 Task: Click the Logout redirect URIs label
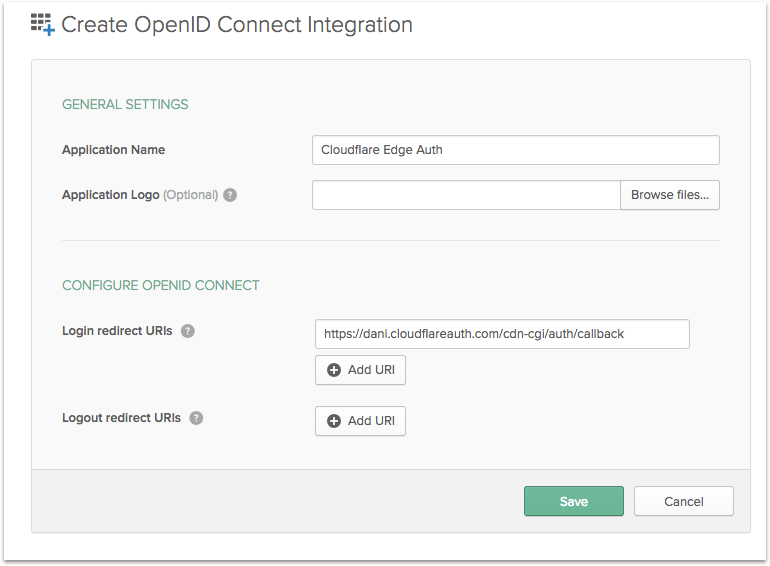point(121,418)
